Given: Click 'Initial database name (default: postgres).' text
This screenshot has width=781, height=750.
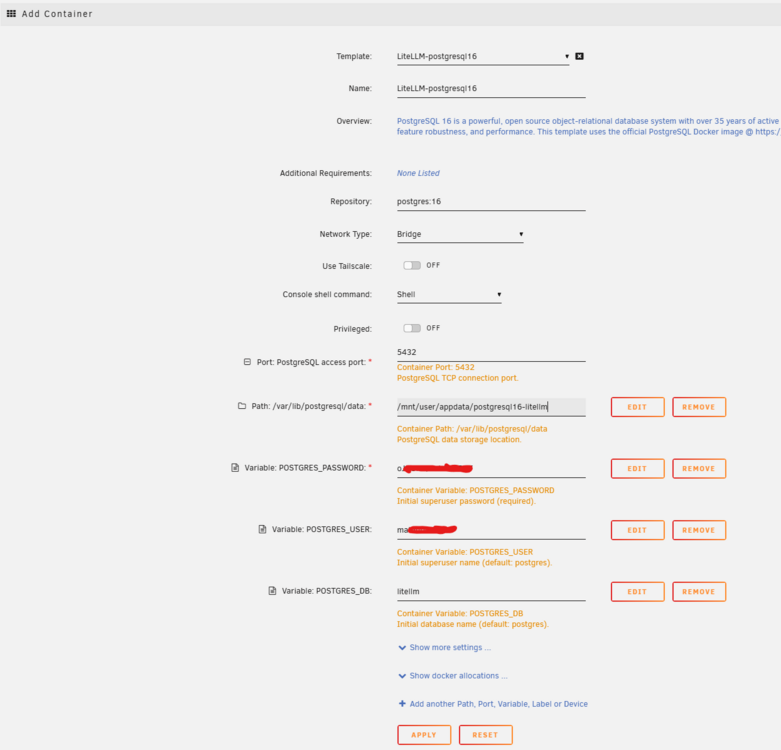Looking at the screenshot, I should (x=473, y=624).
